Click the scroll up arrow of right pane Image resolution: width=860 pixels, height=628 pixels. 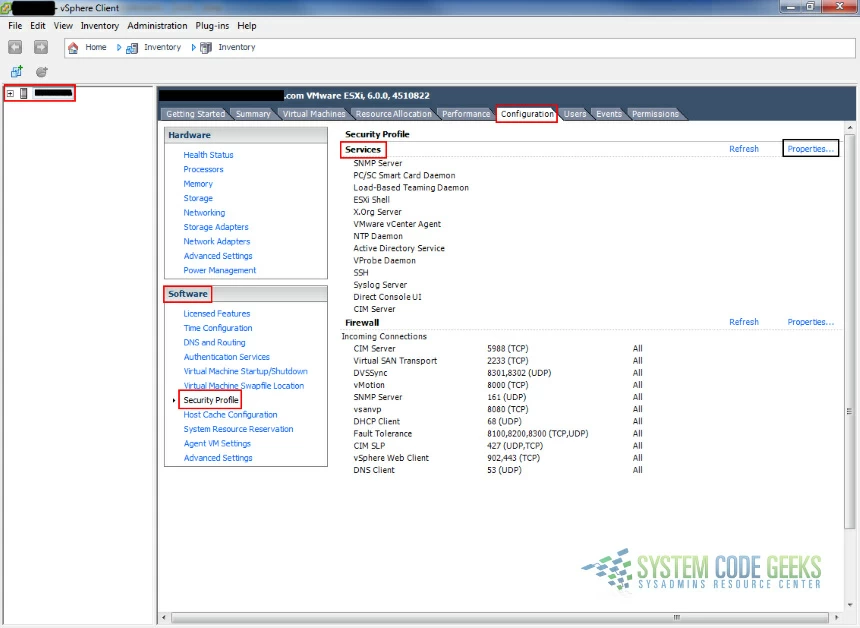point(850,127)
